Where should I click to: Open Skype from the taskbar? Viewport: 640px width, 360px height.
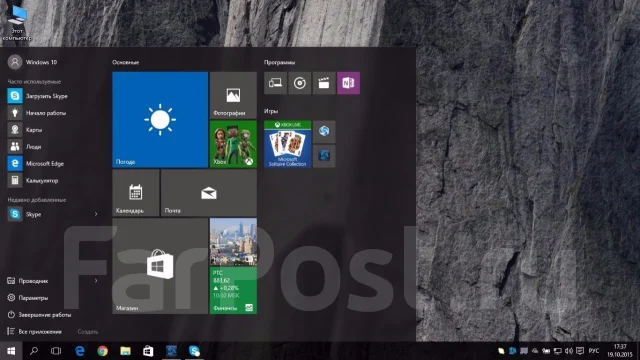click(x=194, y=351)
